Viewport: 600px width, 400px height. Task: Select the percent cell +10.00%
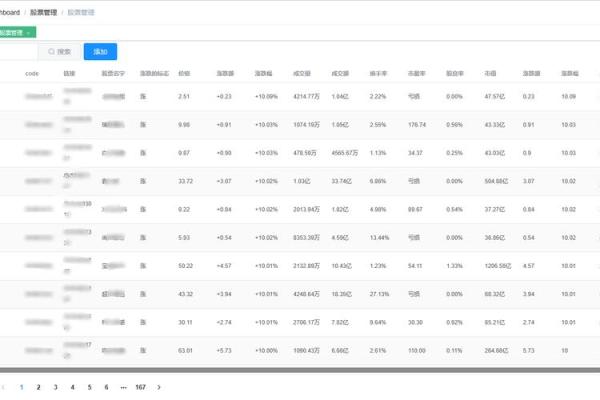point(266,351)
